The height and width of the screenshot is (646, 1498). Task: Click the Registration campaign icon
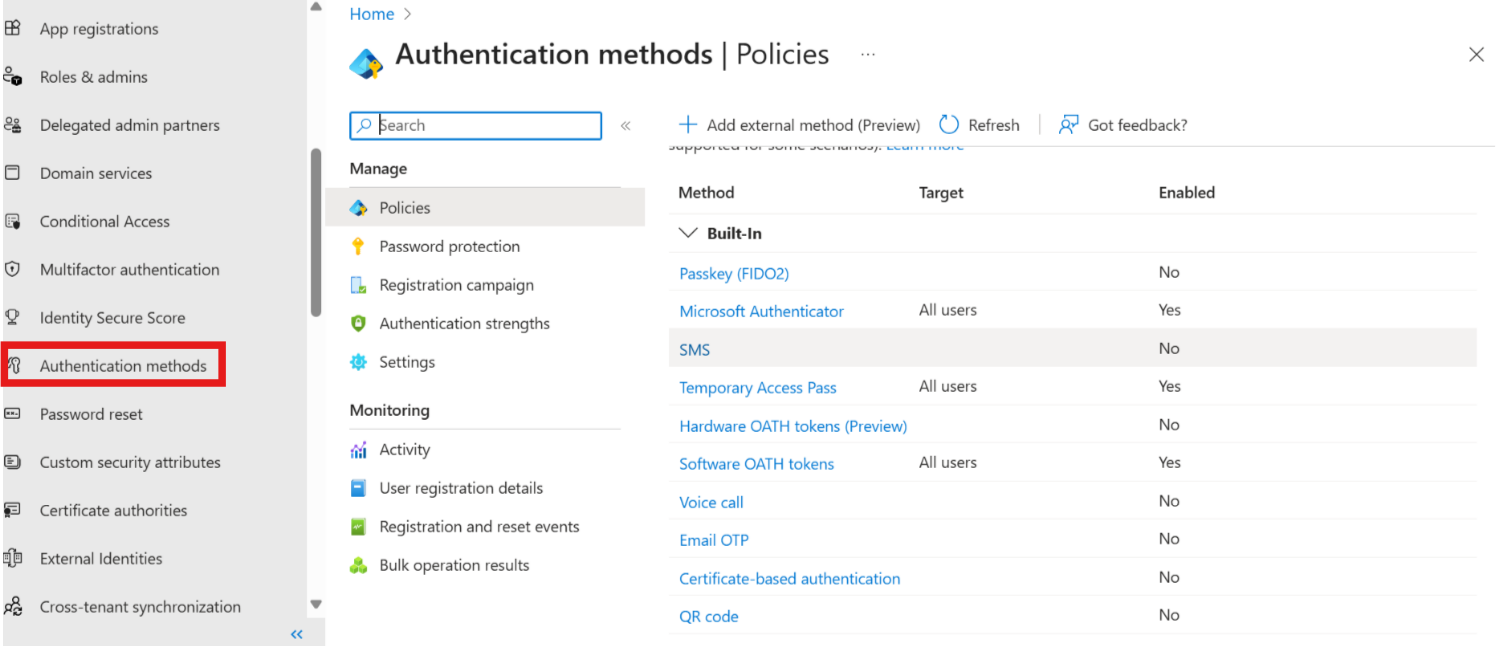[x=358, y=285]
